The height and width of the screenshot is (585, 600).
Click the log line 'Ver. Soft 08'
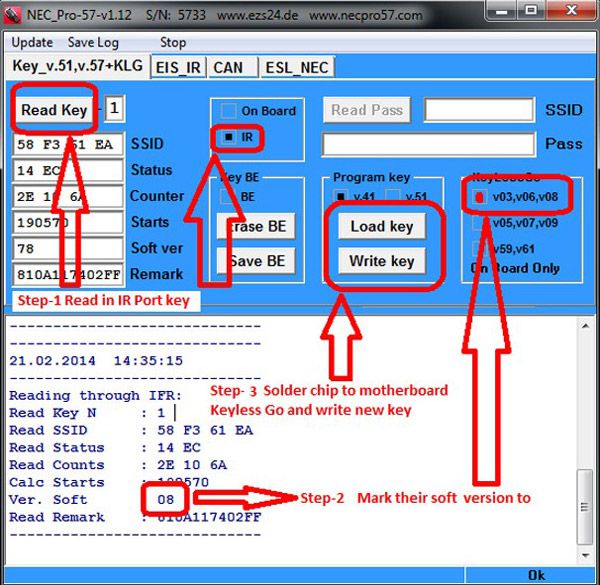point(92,500)
